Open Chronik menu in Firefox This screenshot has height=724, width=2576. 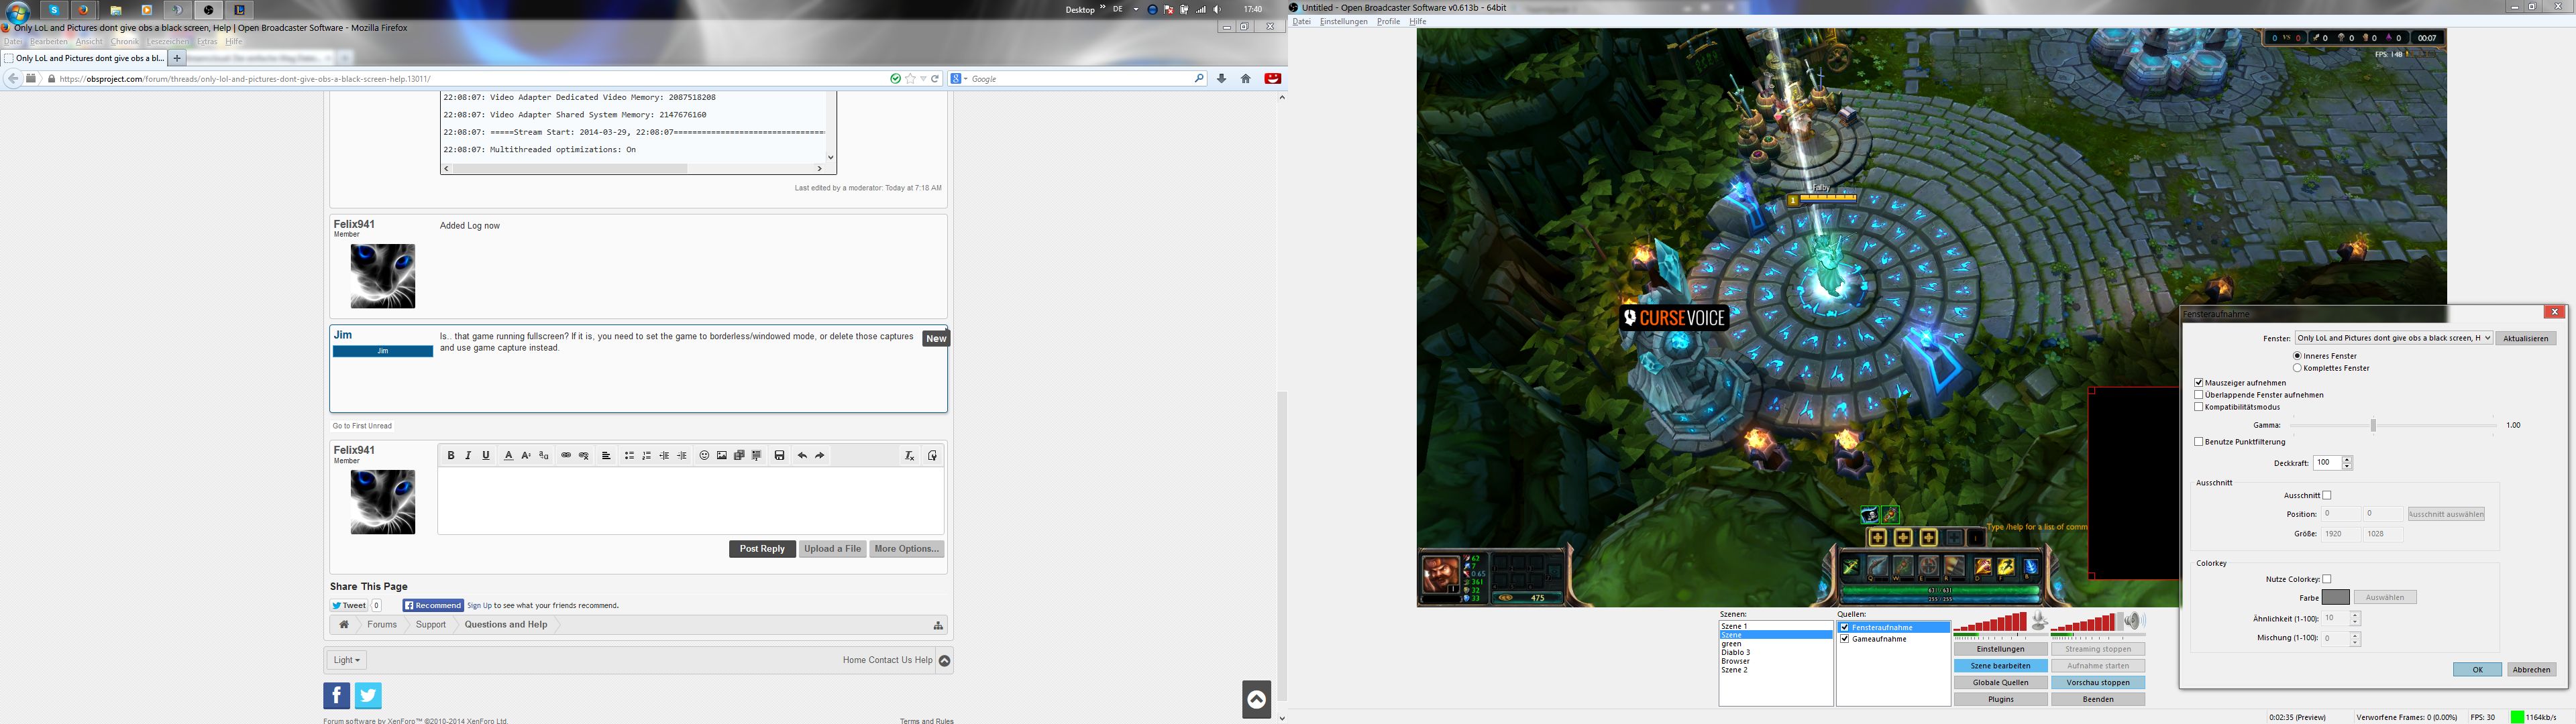125,42
